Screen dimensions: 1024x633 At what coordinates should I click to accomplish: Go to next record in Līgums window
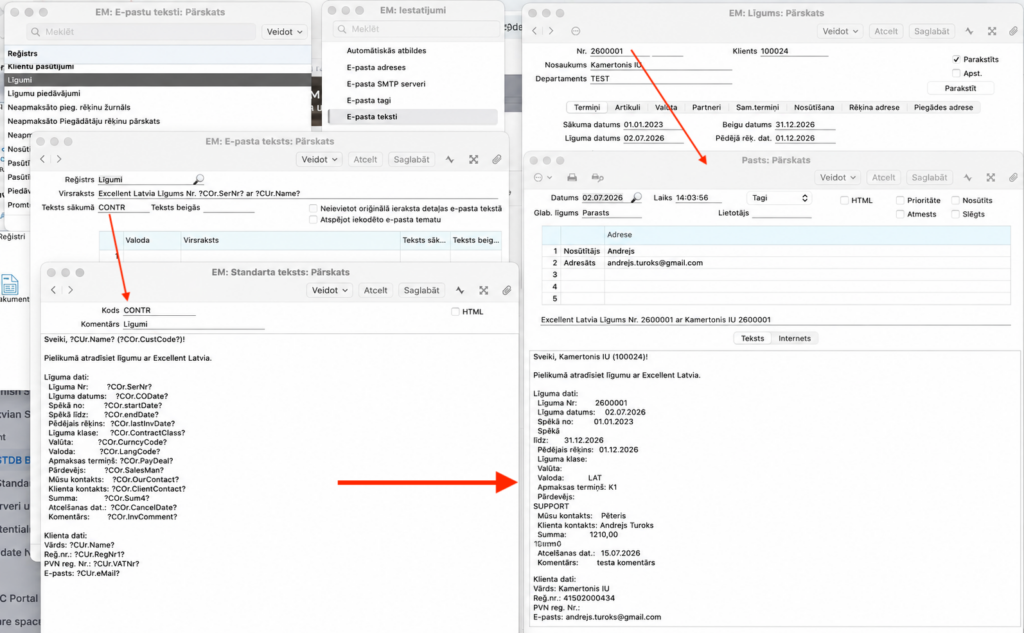551,31
